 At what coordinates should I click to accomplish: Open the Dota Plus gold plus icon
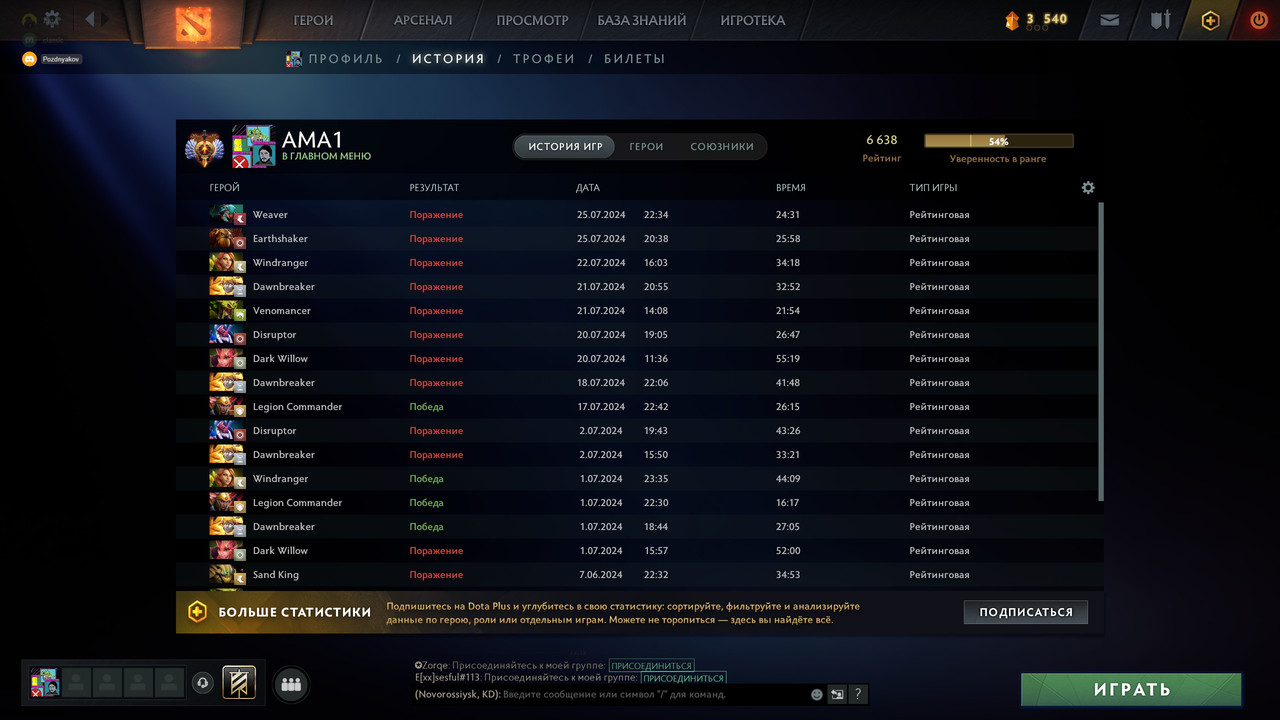[1210, 20]
